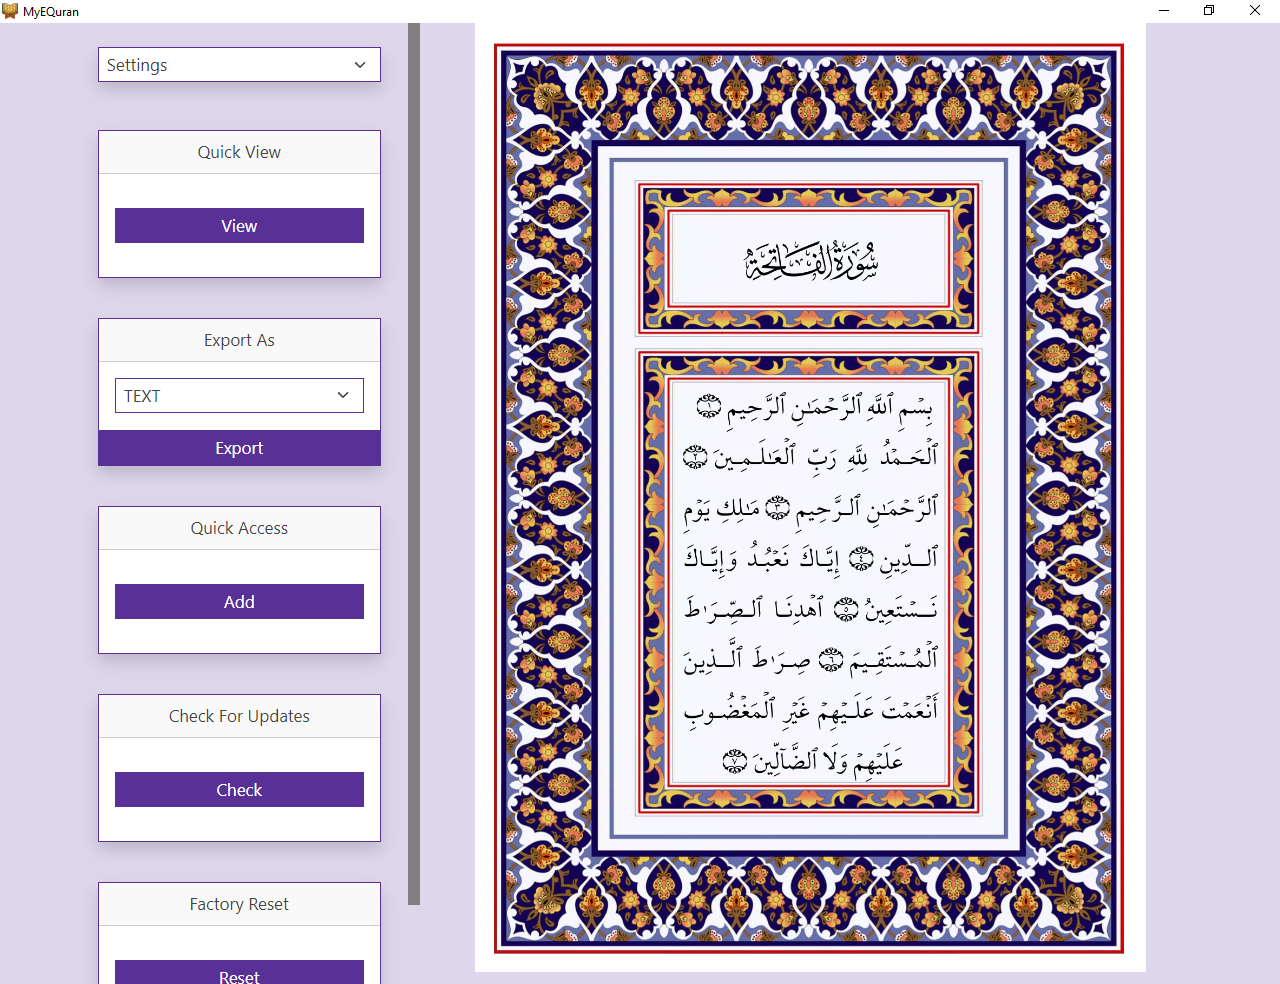
Task: Click the MyEQuran app icon in title bar
Action: (x=10, y=11)
